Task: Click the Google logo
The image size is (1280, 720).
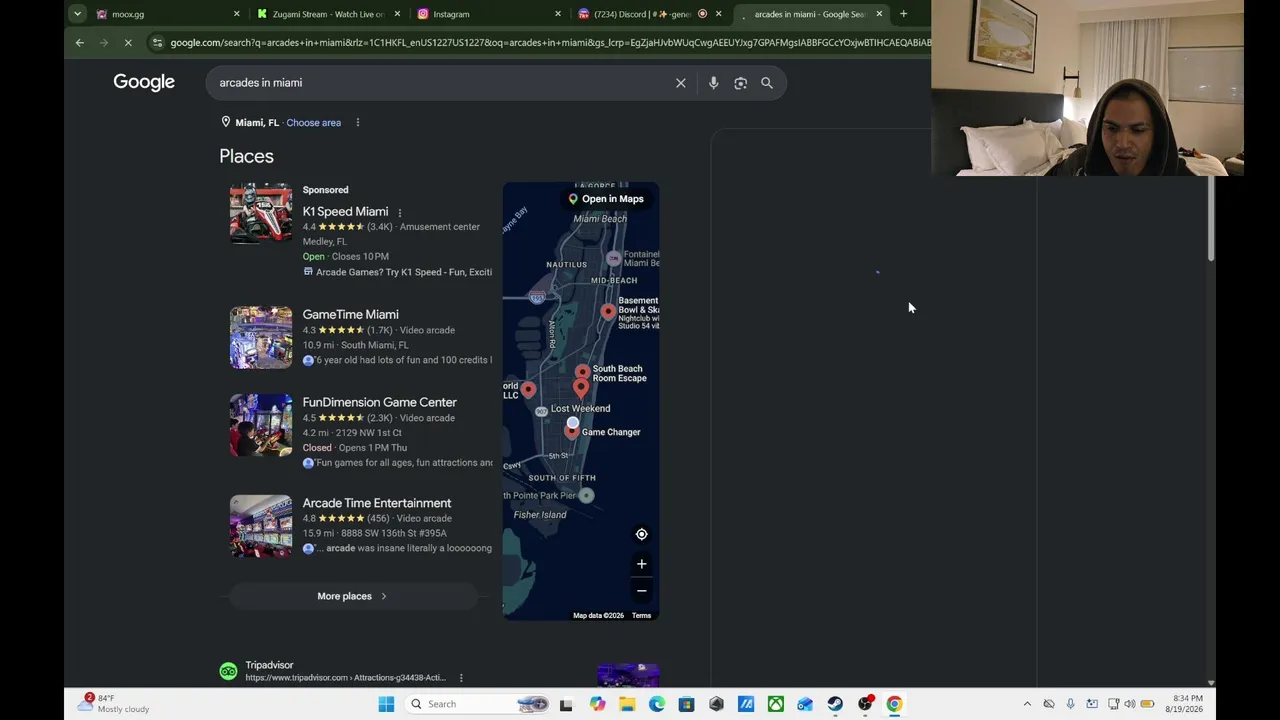Action: tap(144, 82)
